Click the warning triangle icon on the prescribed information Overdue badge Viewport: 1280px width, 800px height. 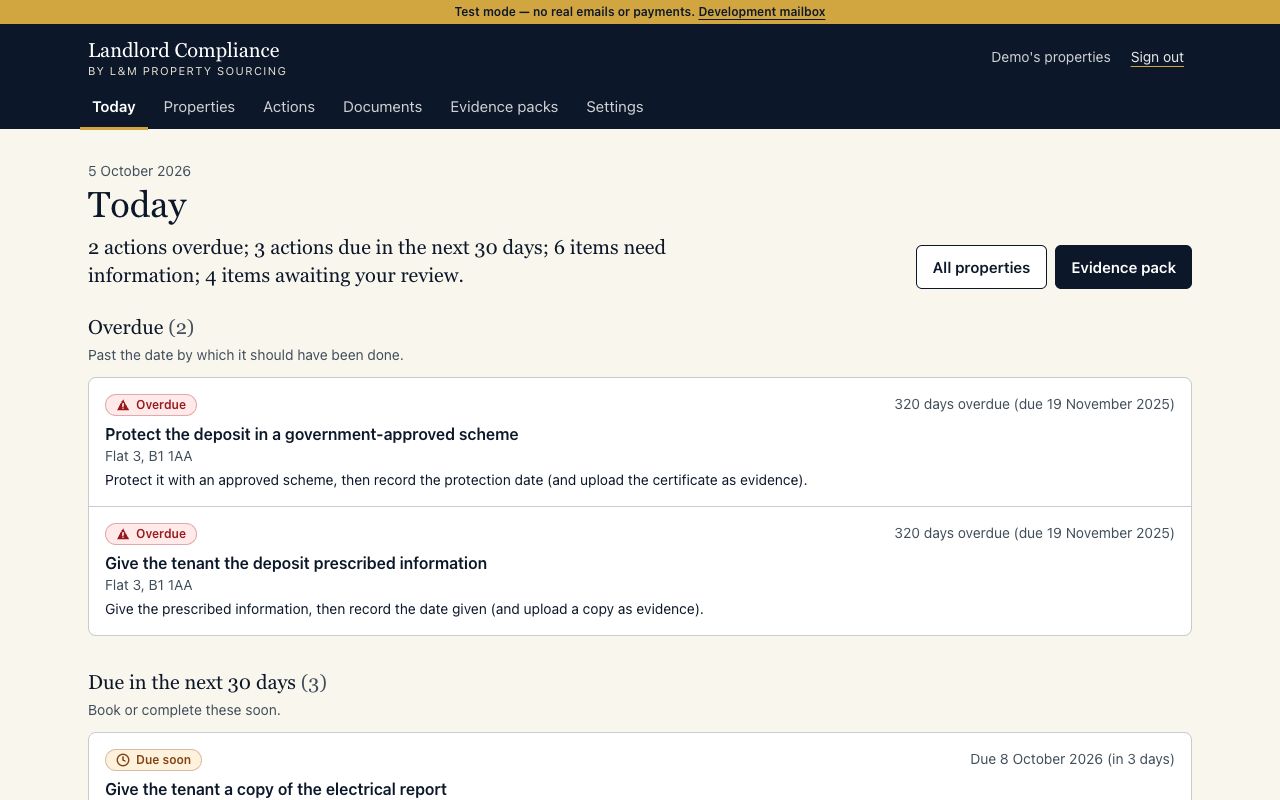pyautogui.click(x=123, y=534)
